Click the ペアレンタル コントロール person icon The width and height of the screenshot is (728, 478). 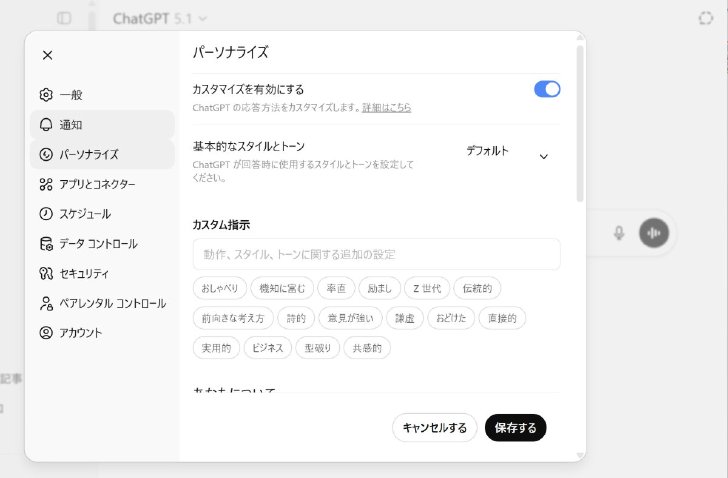pos(46,304)
